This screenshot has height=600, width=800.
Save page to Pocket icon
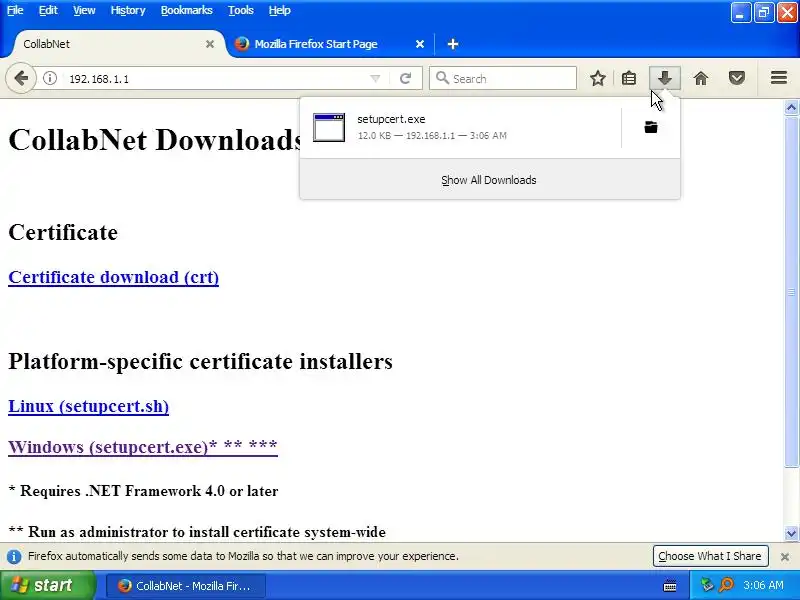737,79
